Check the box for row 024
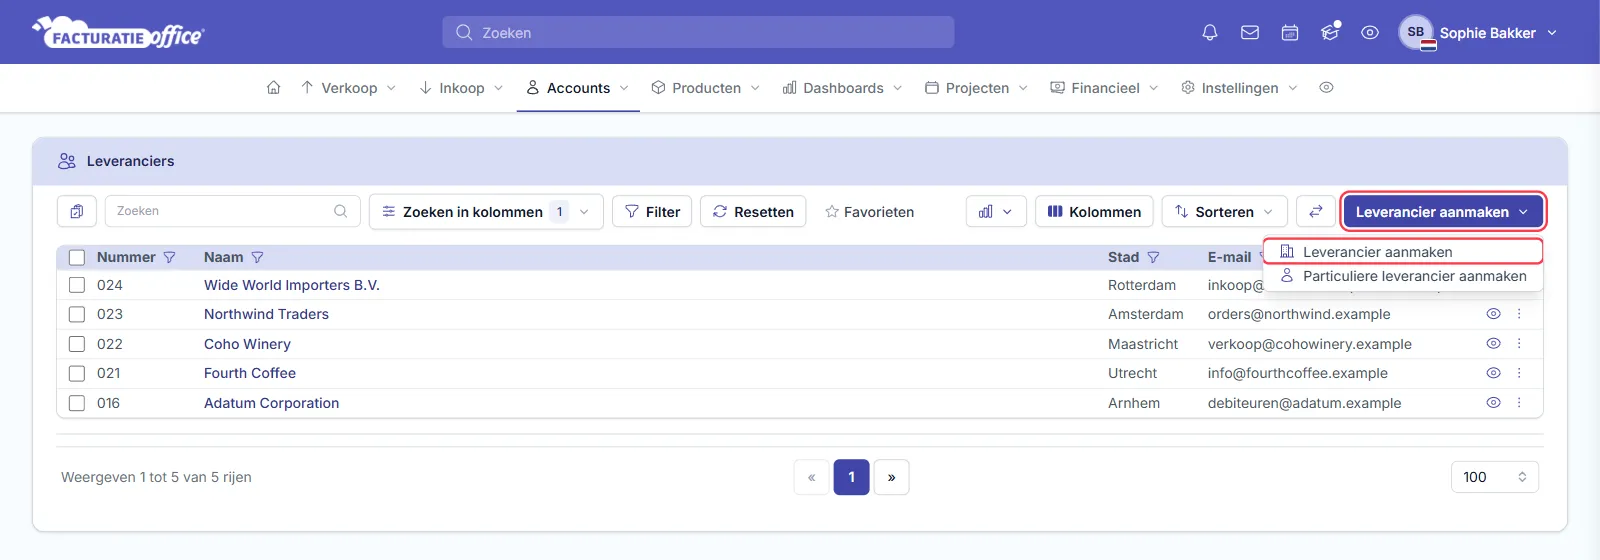The image size is (1600, 560). (77, 285)
